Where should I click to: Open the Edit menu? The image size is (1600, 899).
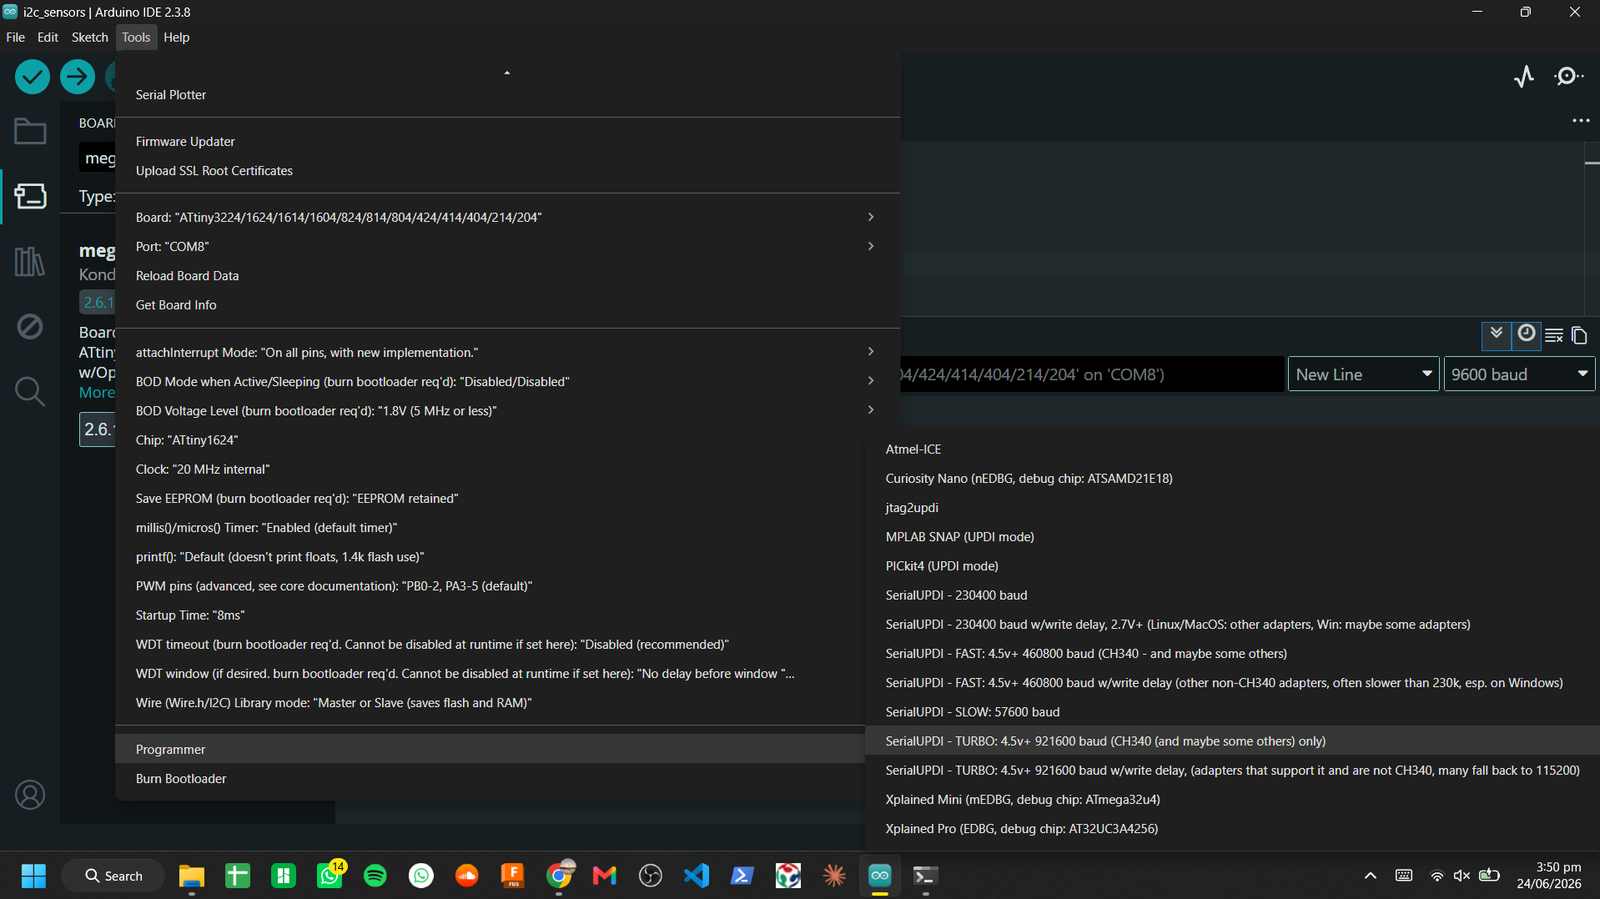tap(48, 37)
